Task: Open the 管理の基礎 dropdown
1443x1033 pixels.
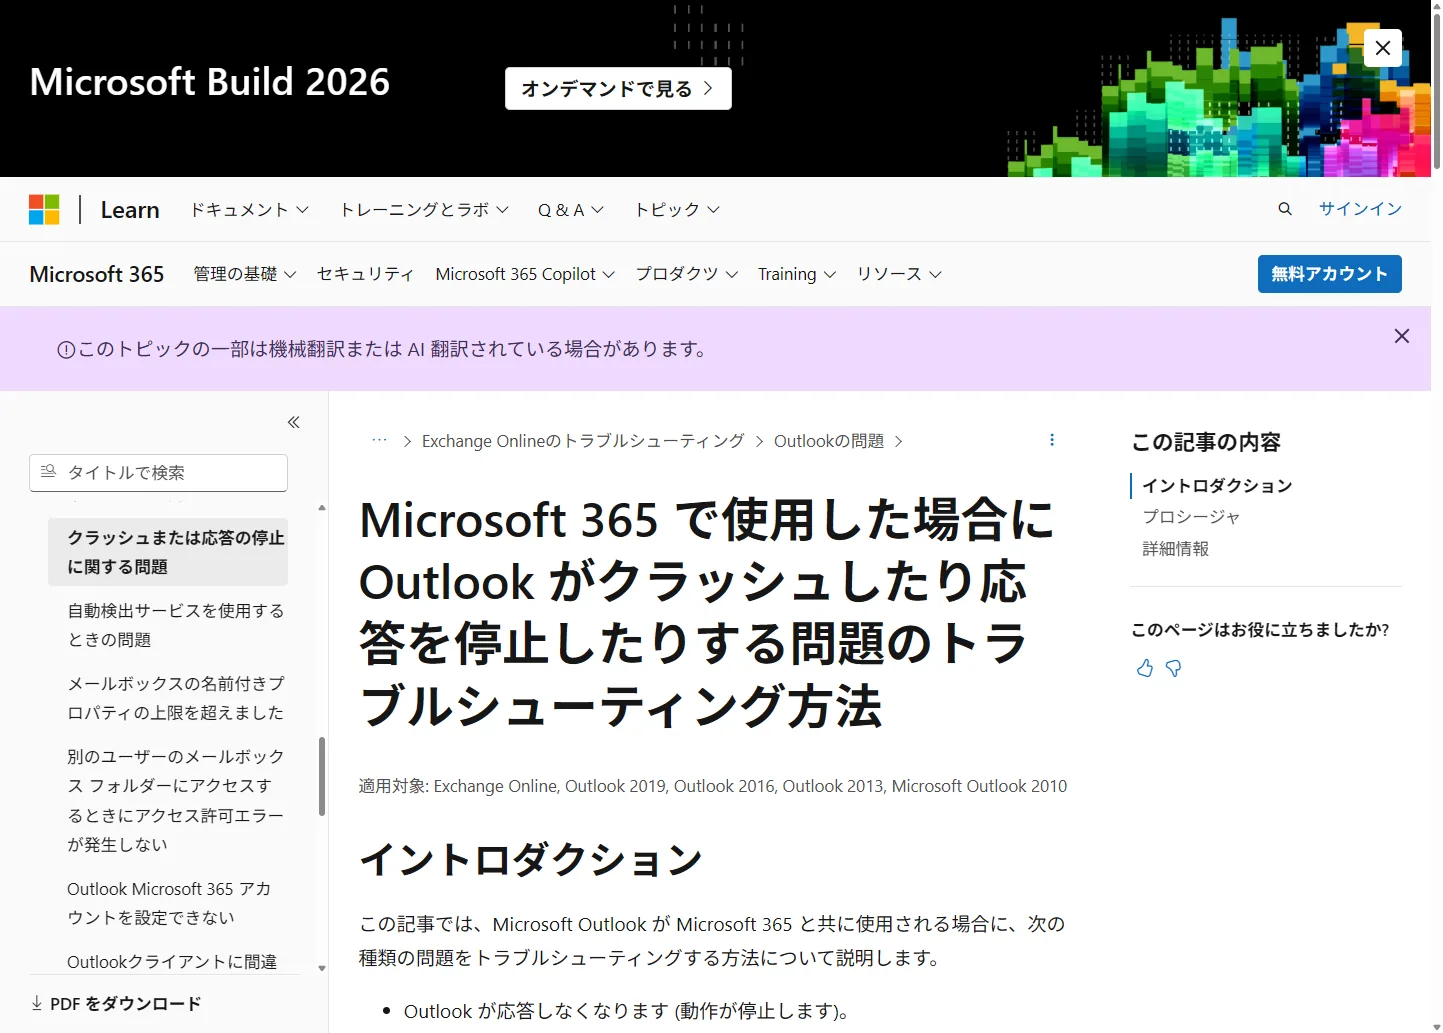Action: [x=245, y=274]
